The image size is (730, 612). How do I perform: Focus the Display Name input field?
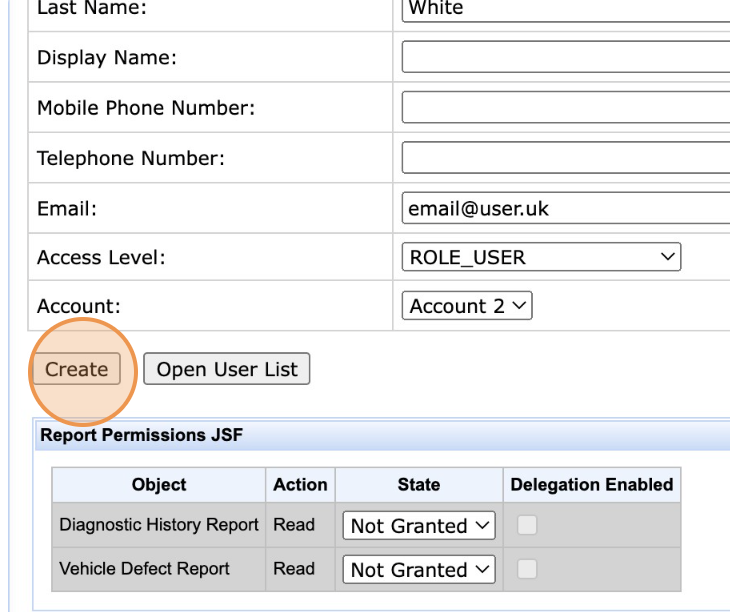(x=565, y=57)
